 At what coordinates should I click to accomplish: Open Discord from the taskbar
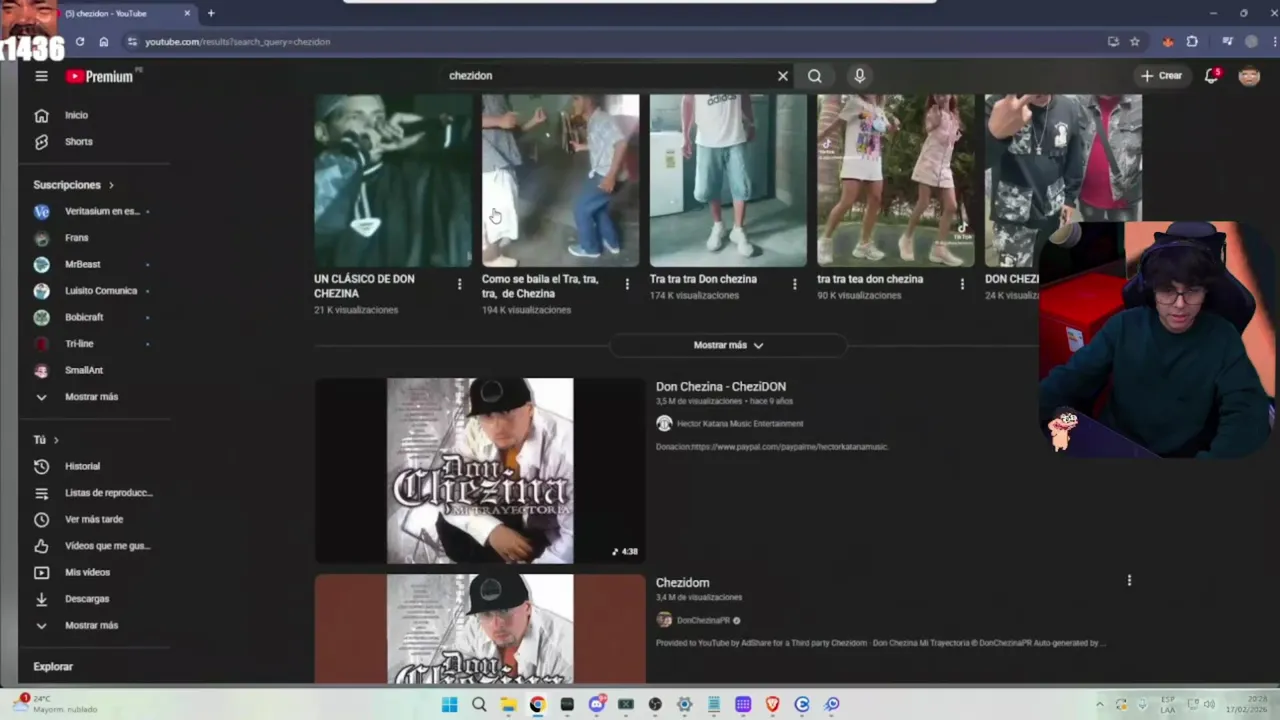597,705
